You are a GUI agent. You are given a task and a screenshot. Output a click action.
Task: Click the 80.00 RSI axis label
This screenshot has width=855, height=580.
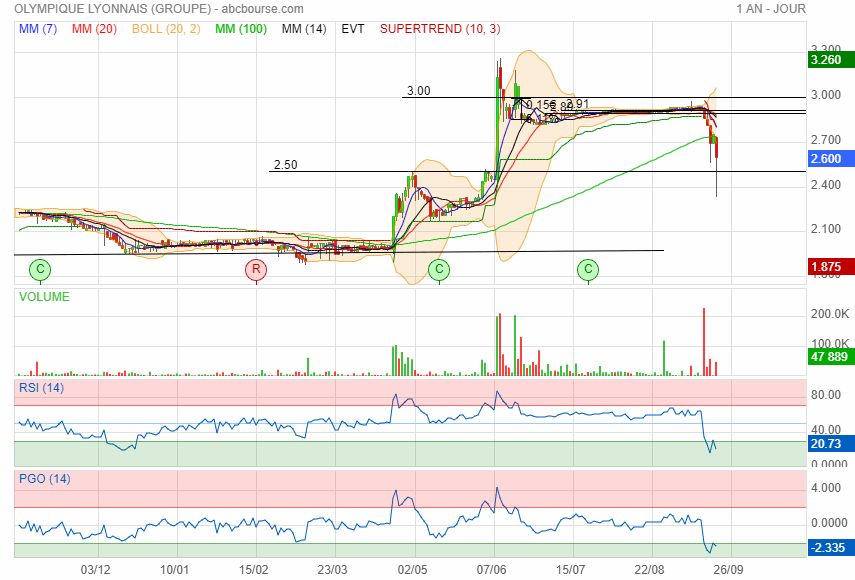826,395
